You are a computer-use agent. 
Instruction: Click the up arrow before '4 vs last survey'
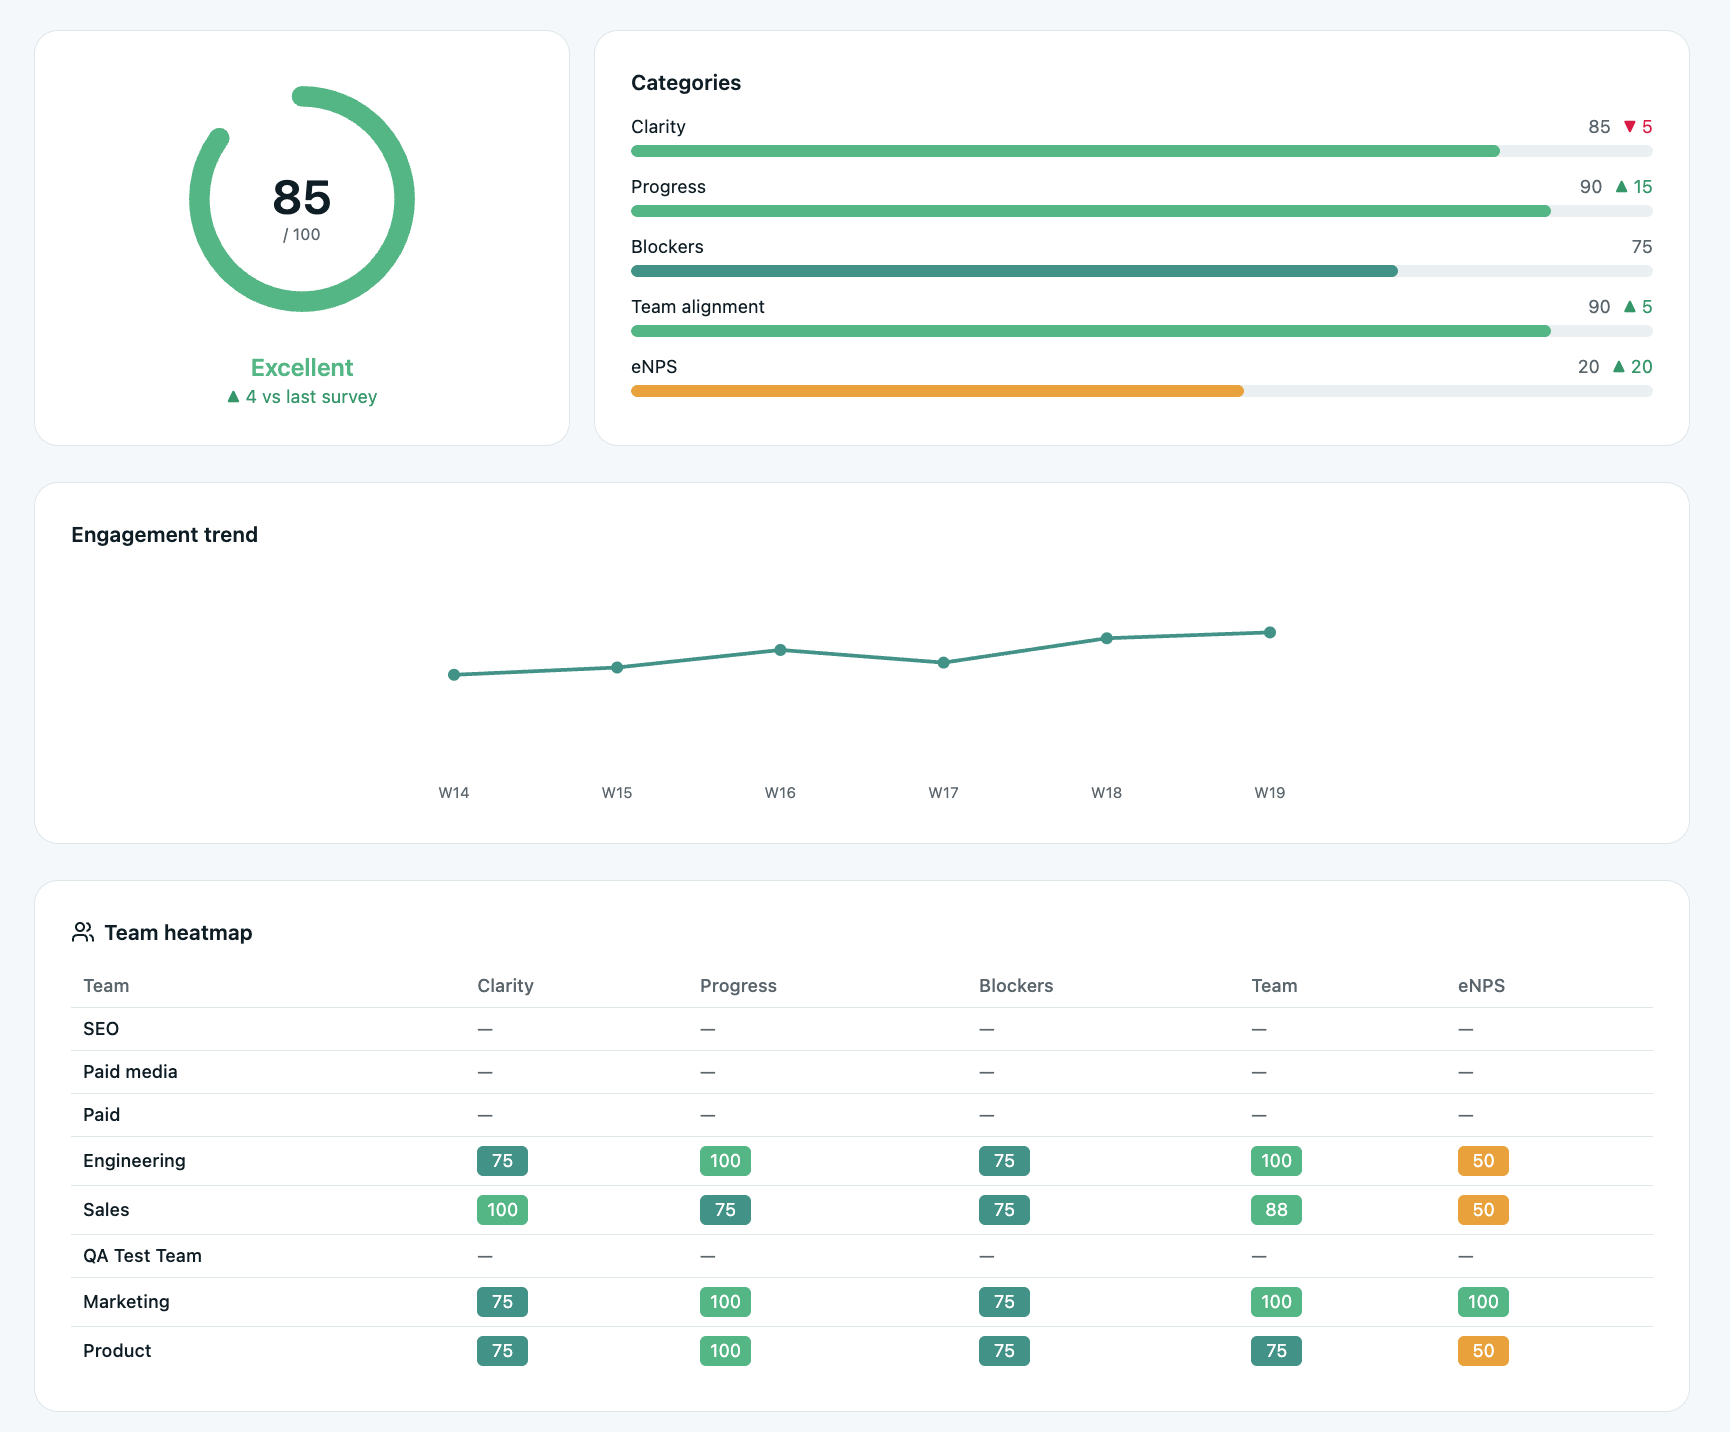(x=233, y=396)
